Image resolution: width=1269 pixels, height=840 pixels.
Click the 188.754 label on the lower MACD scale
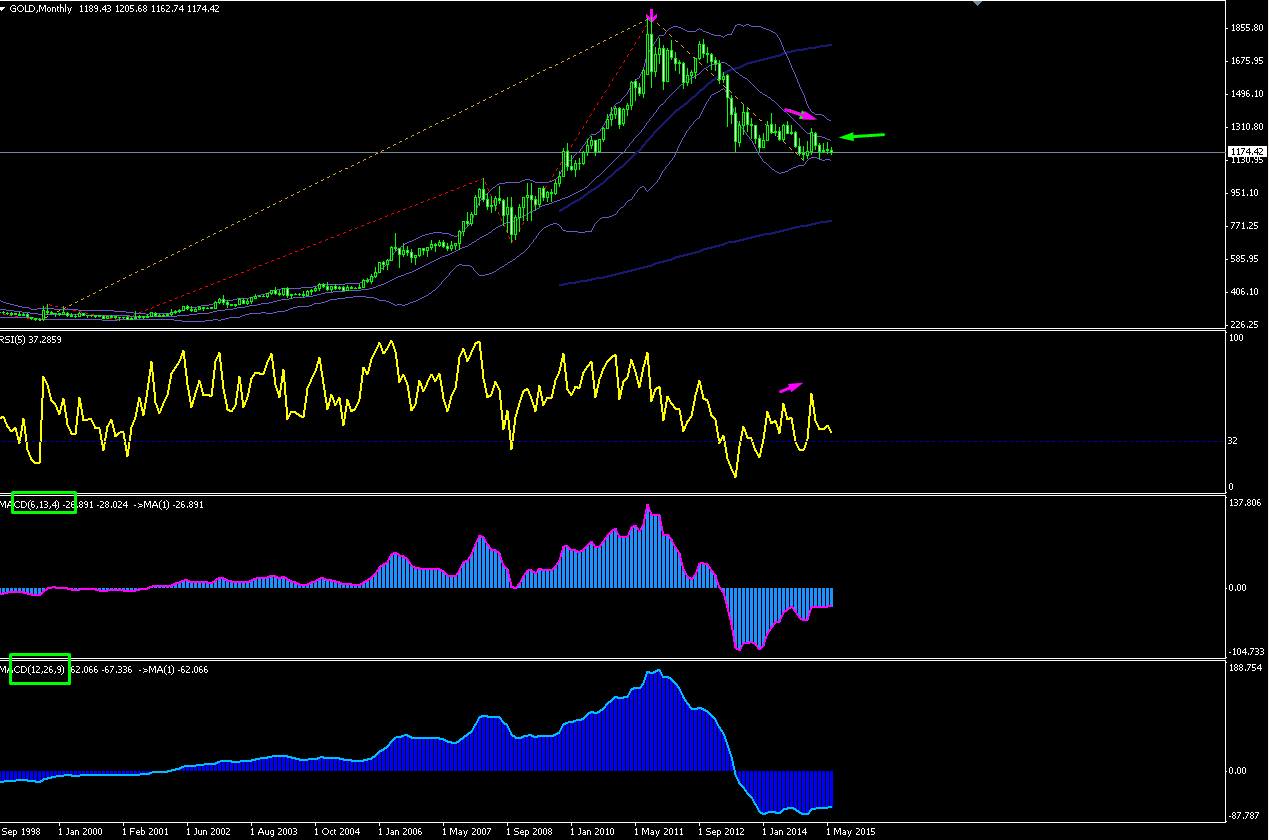tap(1247, 668)
